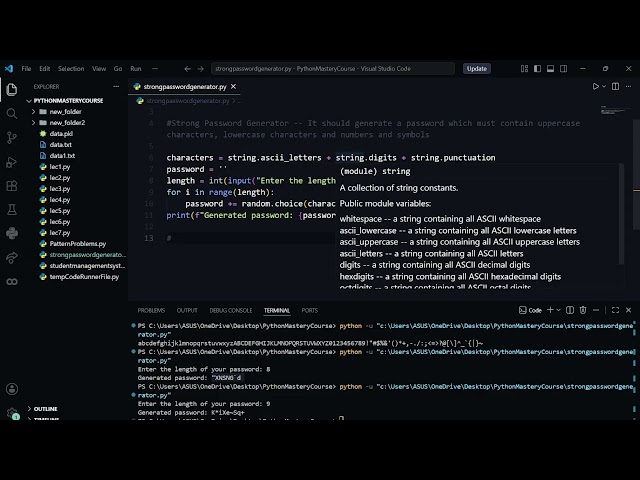
Task: Open the Go menu
Action: pyautogui.click(x=118, y=69)
